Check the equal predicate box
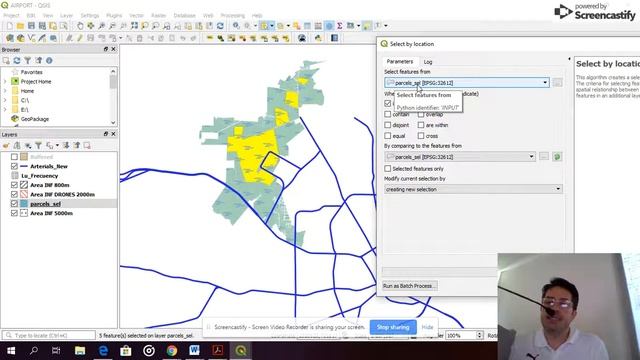Viewport: 640px width, 360px height. pyautogui.click(x=388, y=136)
